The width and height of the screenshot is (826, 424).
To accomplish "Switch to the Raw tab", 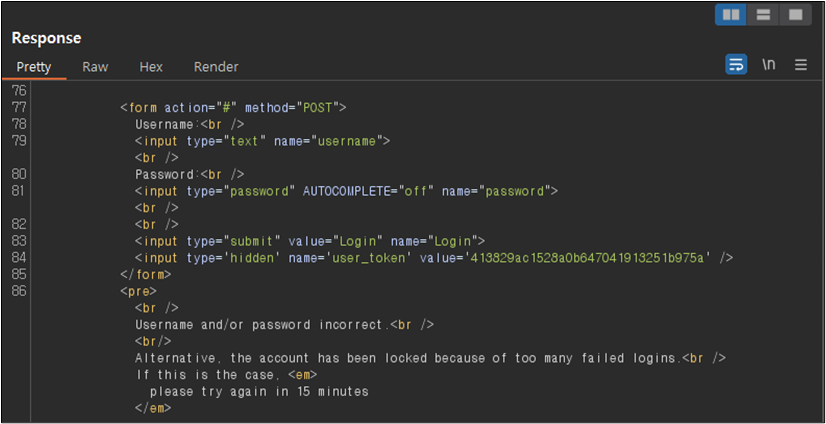I will click(95, 67).
